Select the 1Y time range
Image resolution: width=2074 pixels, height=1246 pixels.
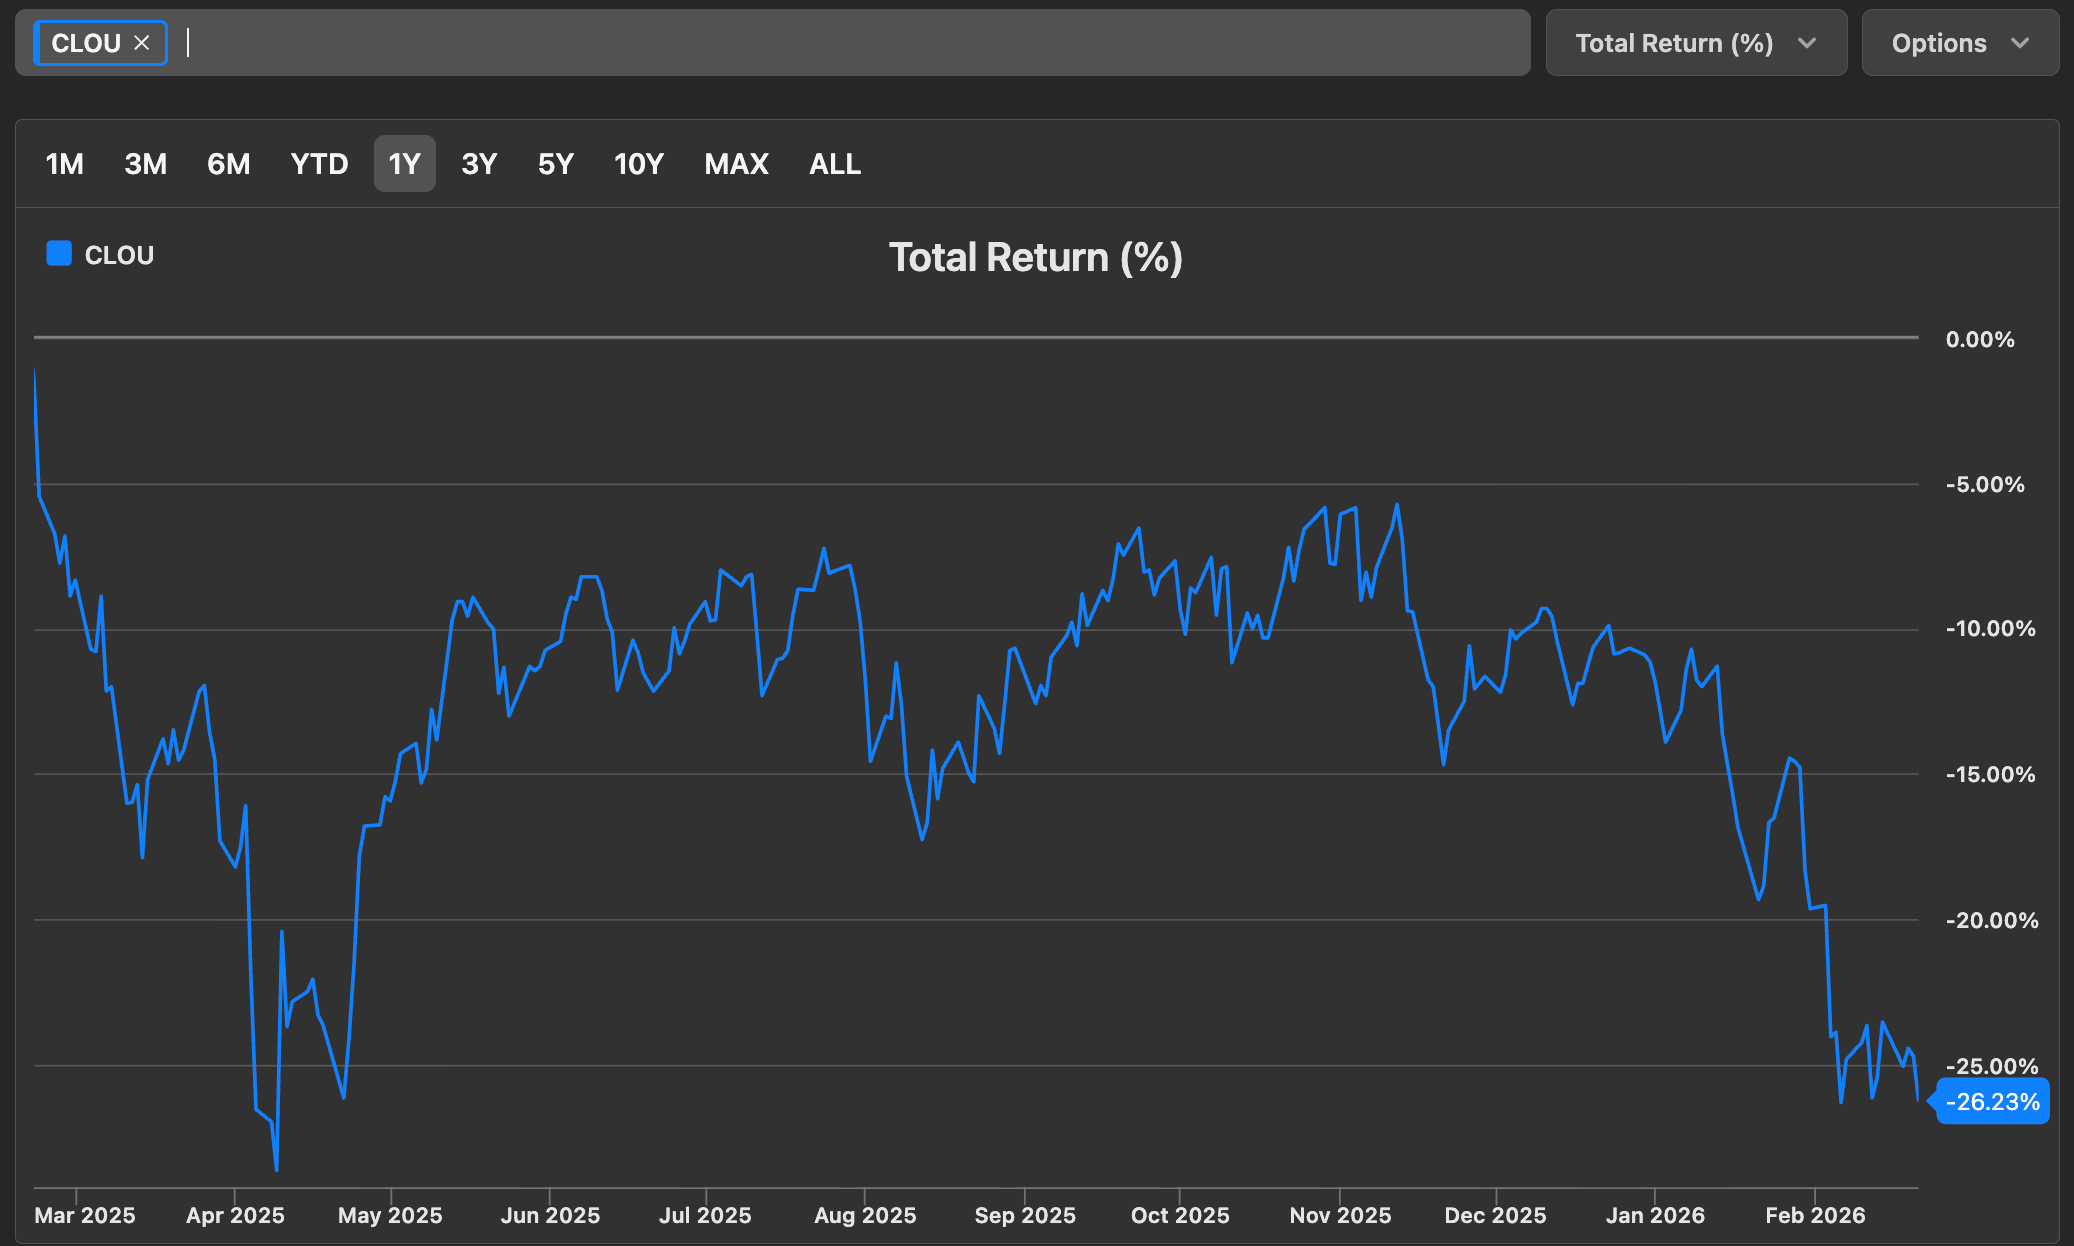404,164
